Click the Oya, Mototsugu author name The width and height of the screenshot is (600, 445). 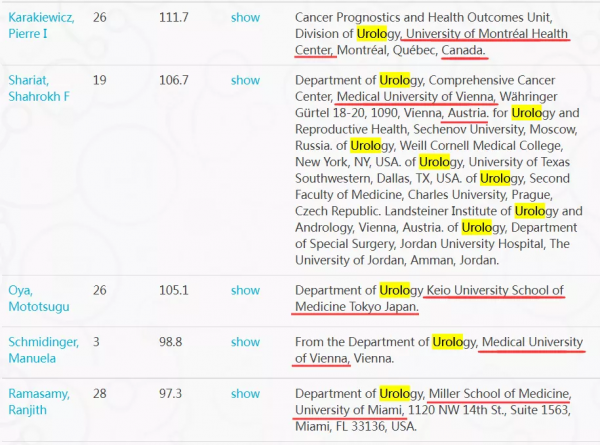click(36, 298)
